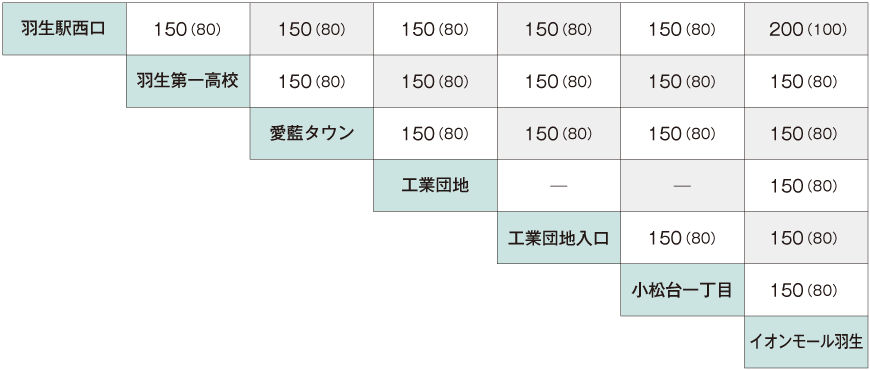870x370 pixels.
Task: Click fare from 工業団地 to イオンモール羽生
Action: click(x=806, y=186)
